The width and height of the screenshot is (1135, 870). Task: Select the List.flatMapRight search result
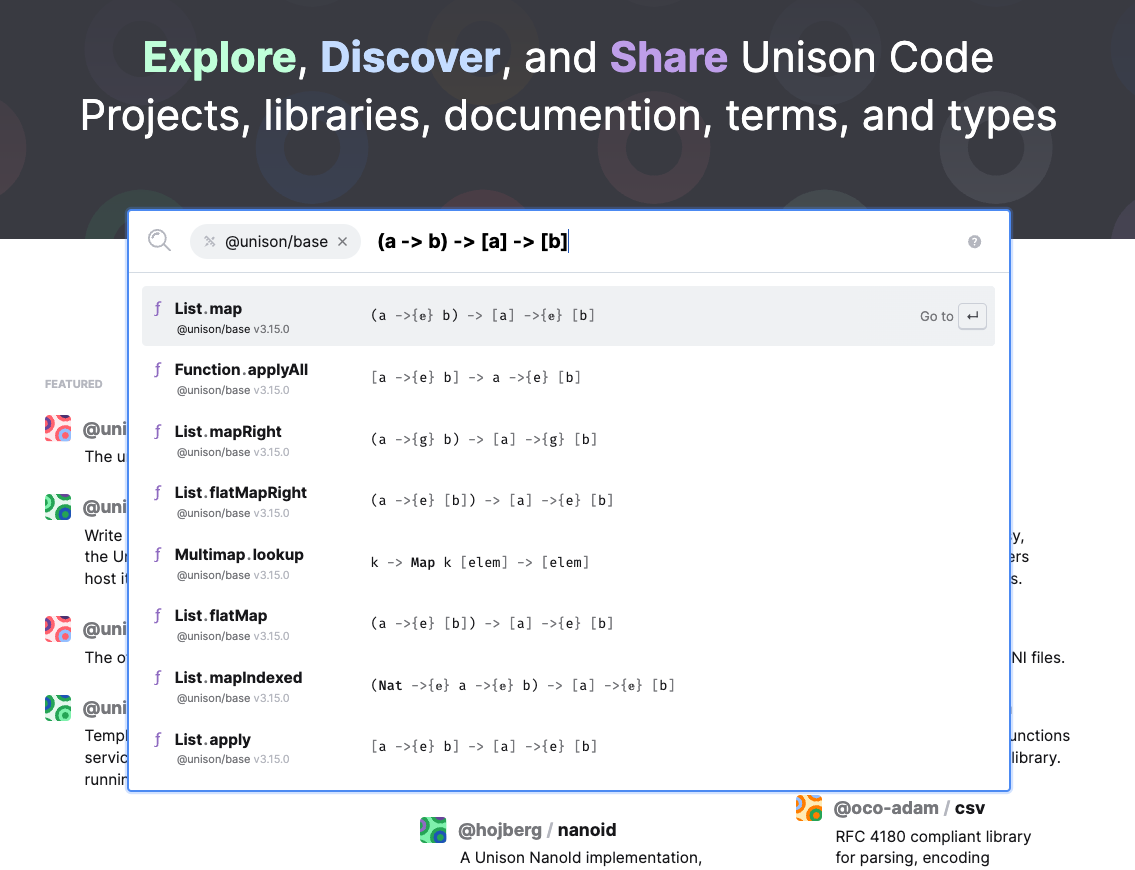[x=568, y=501]
